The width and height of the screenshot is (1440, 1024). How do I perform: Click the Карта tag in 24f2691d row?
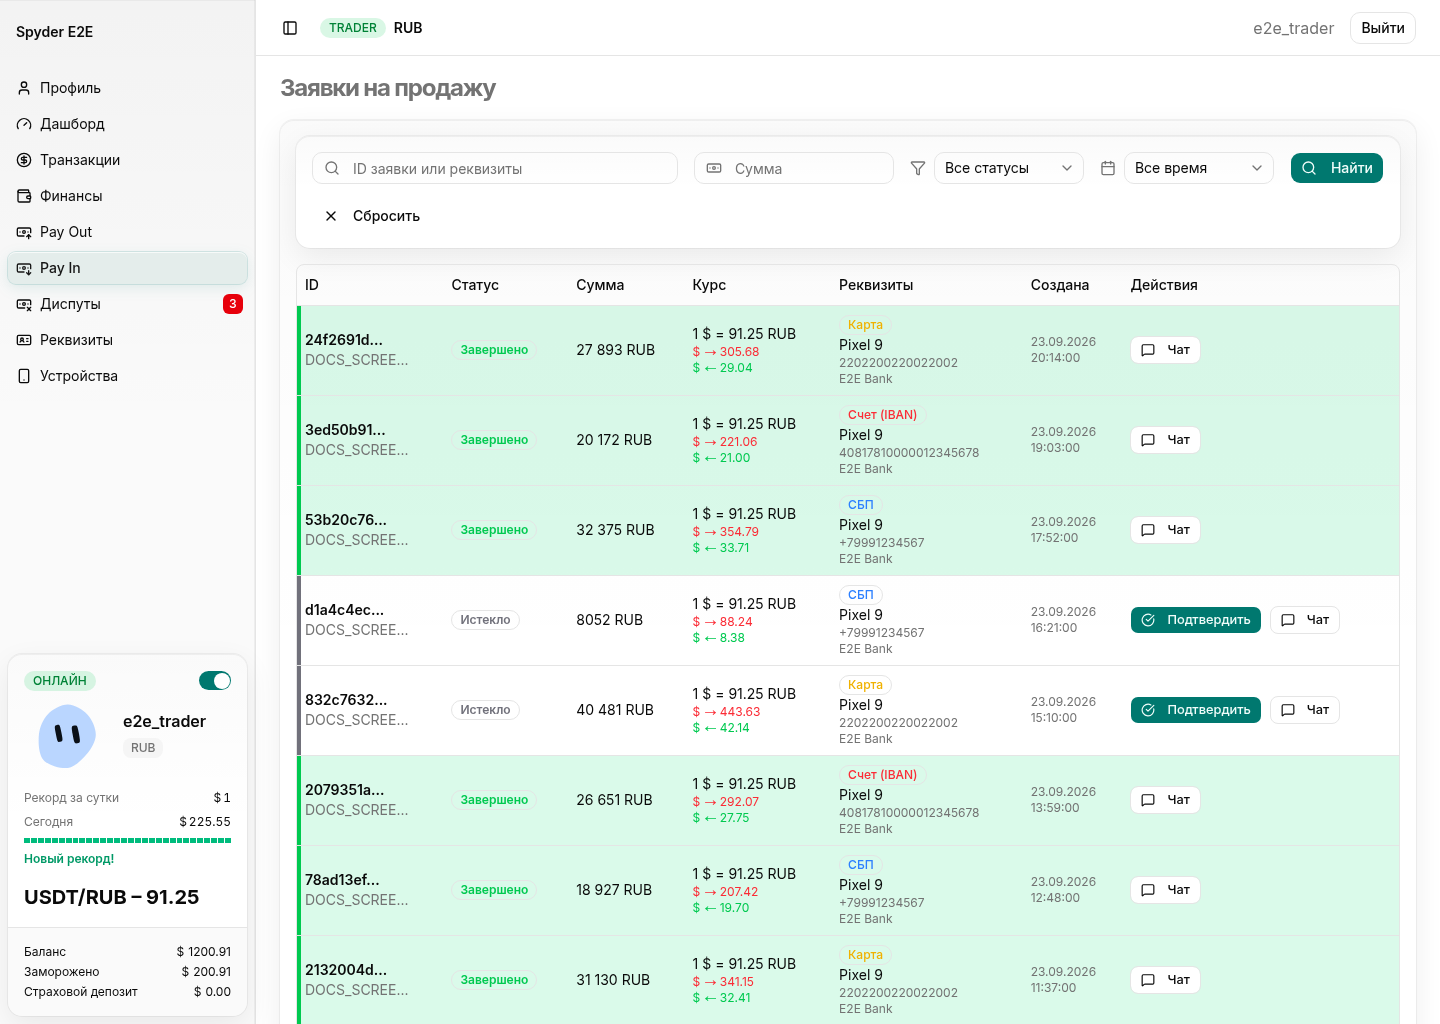pos(865,325)
